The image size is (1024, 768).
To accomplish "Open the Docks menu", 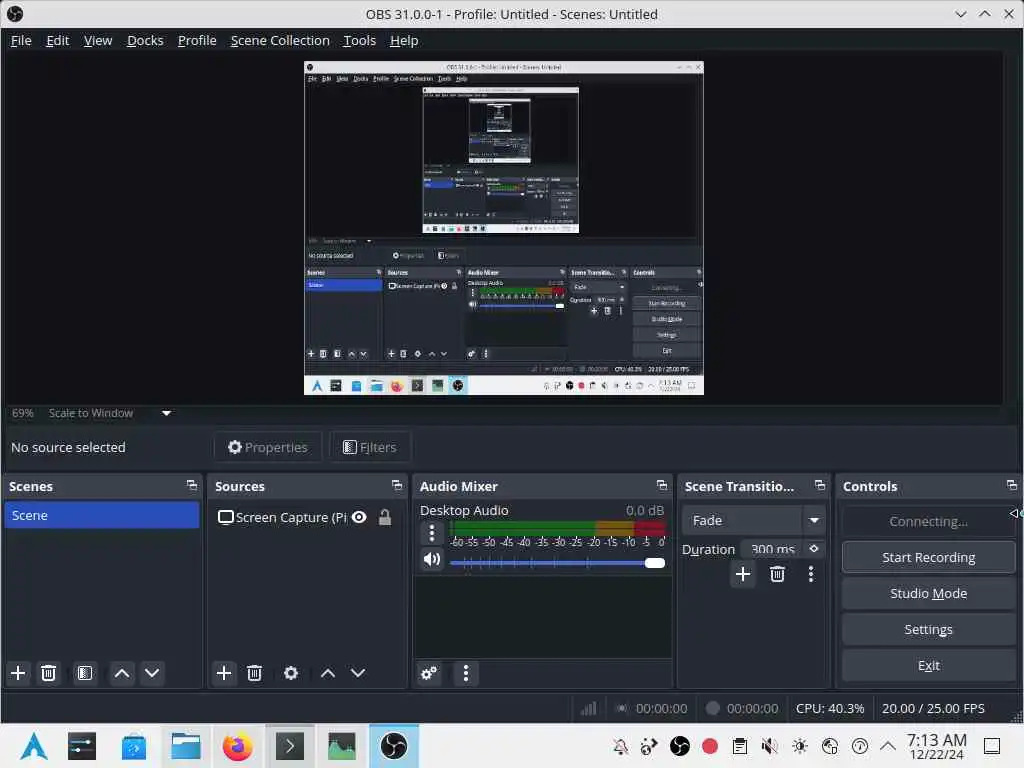I will [145, 40].
